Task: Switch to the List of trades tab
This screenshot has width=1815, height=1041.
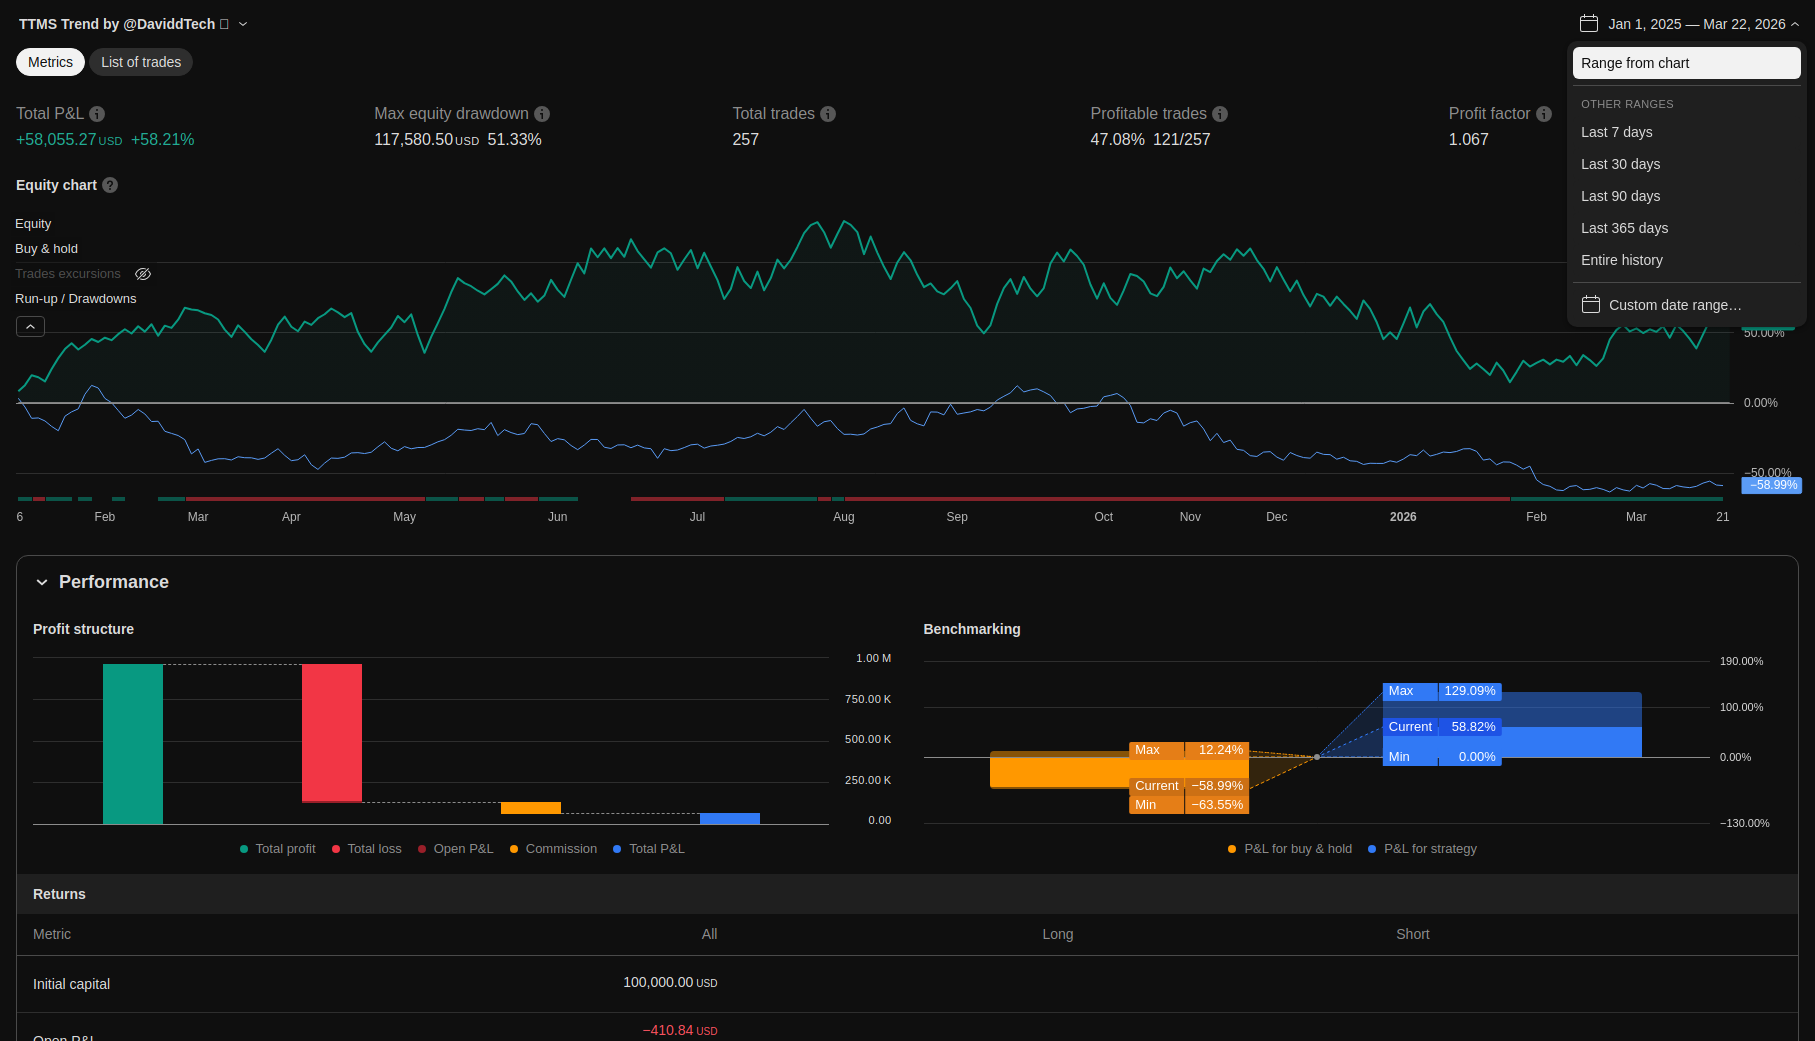Action: [141, 62]
